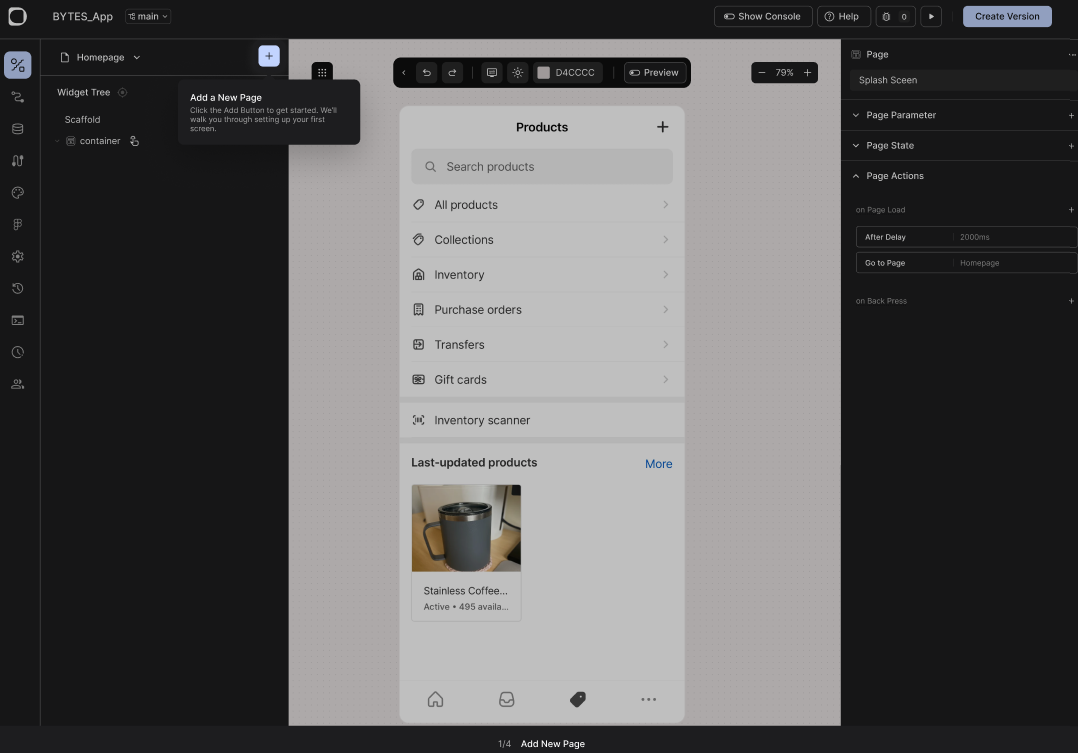Open the action flow icon in the sidebar
This screenshot has height=753, width=1078.
[18, 97]
